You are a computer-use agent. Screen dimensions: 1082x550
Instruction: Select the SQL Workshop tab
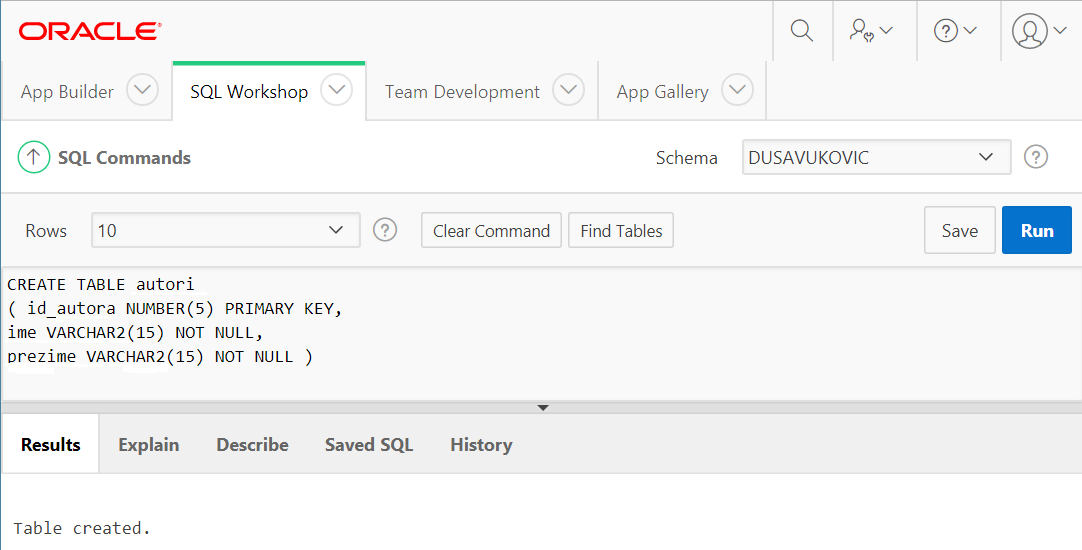click(x=249, y=92)
